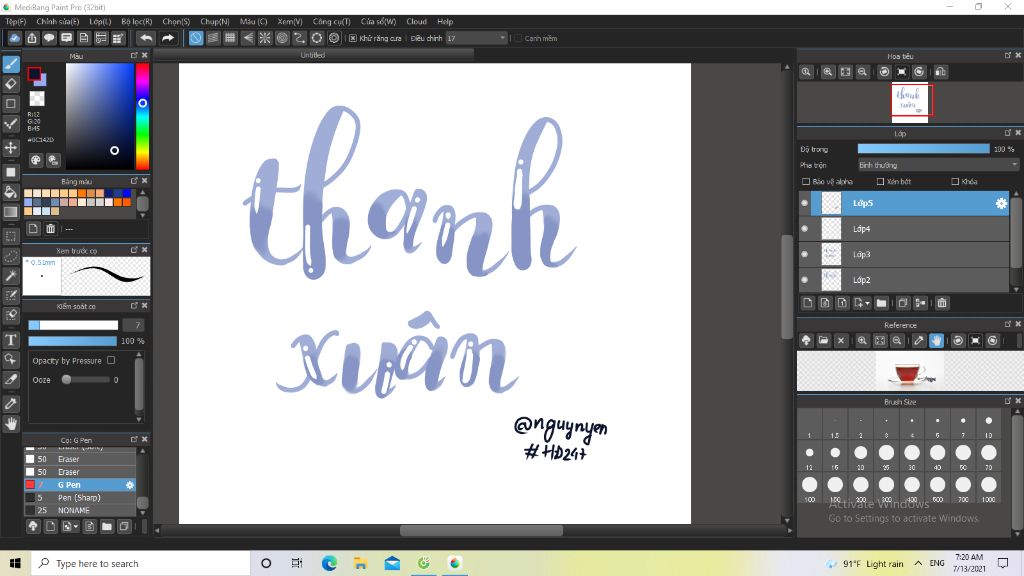Open Pha trộn blend mode dropdown
The image size is (1024, 576).
point(938,165)
